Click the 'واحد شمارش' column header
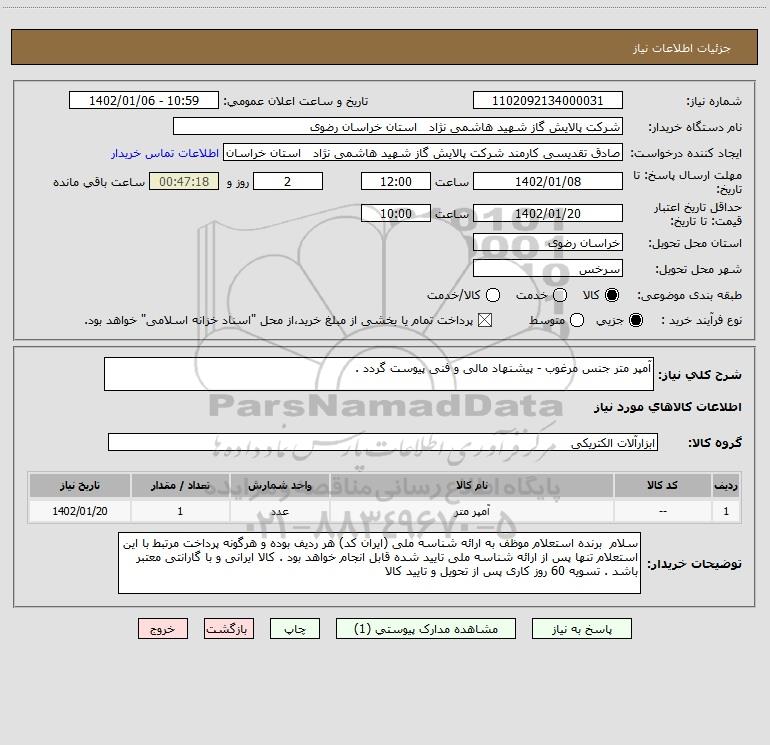 coord(279,486)
